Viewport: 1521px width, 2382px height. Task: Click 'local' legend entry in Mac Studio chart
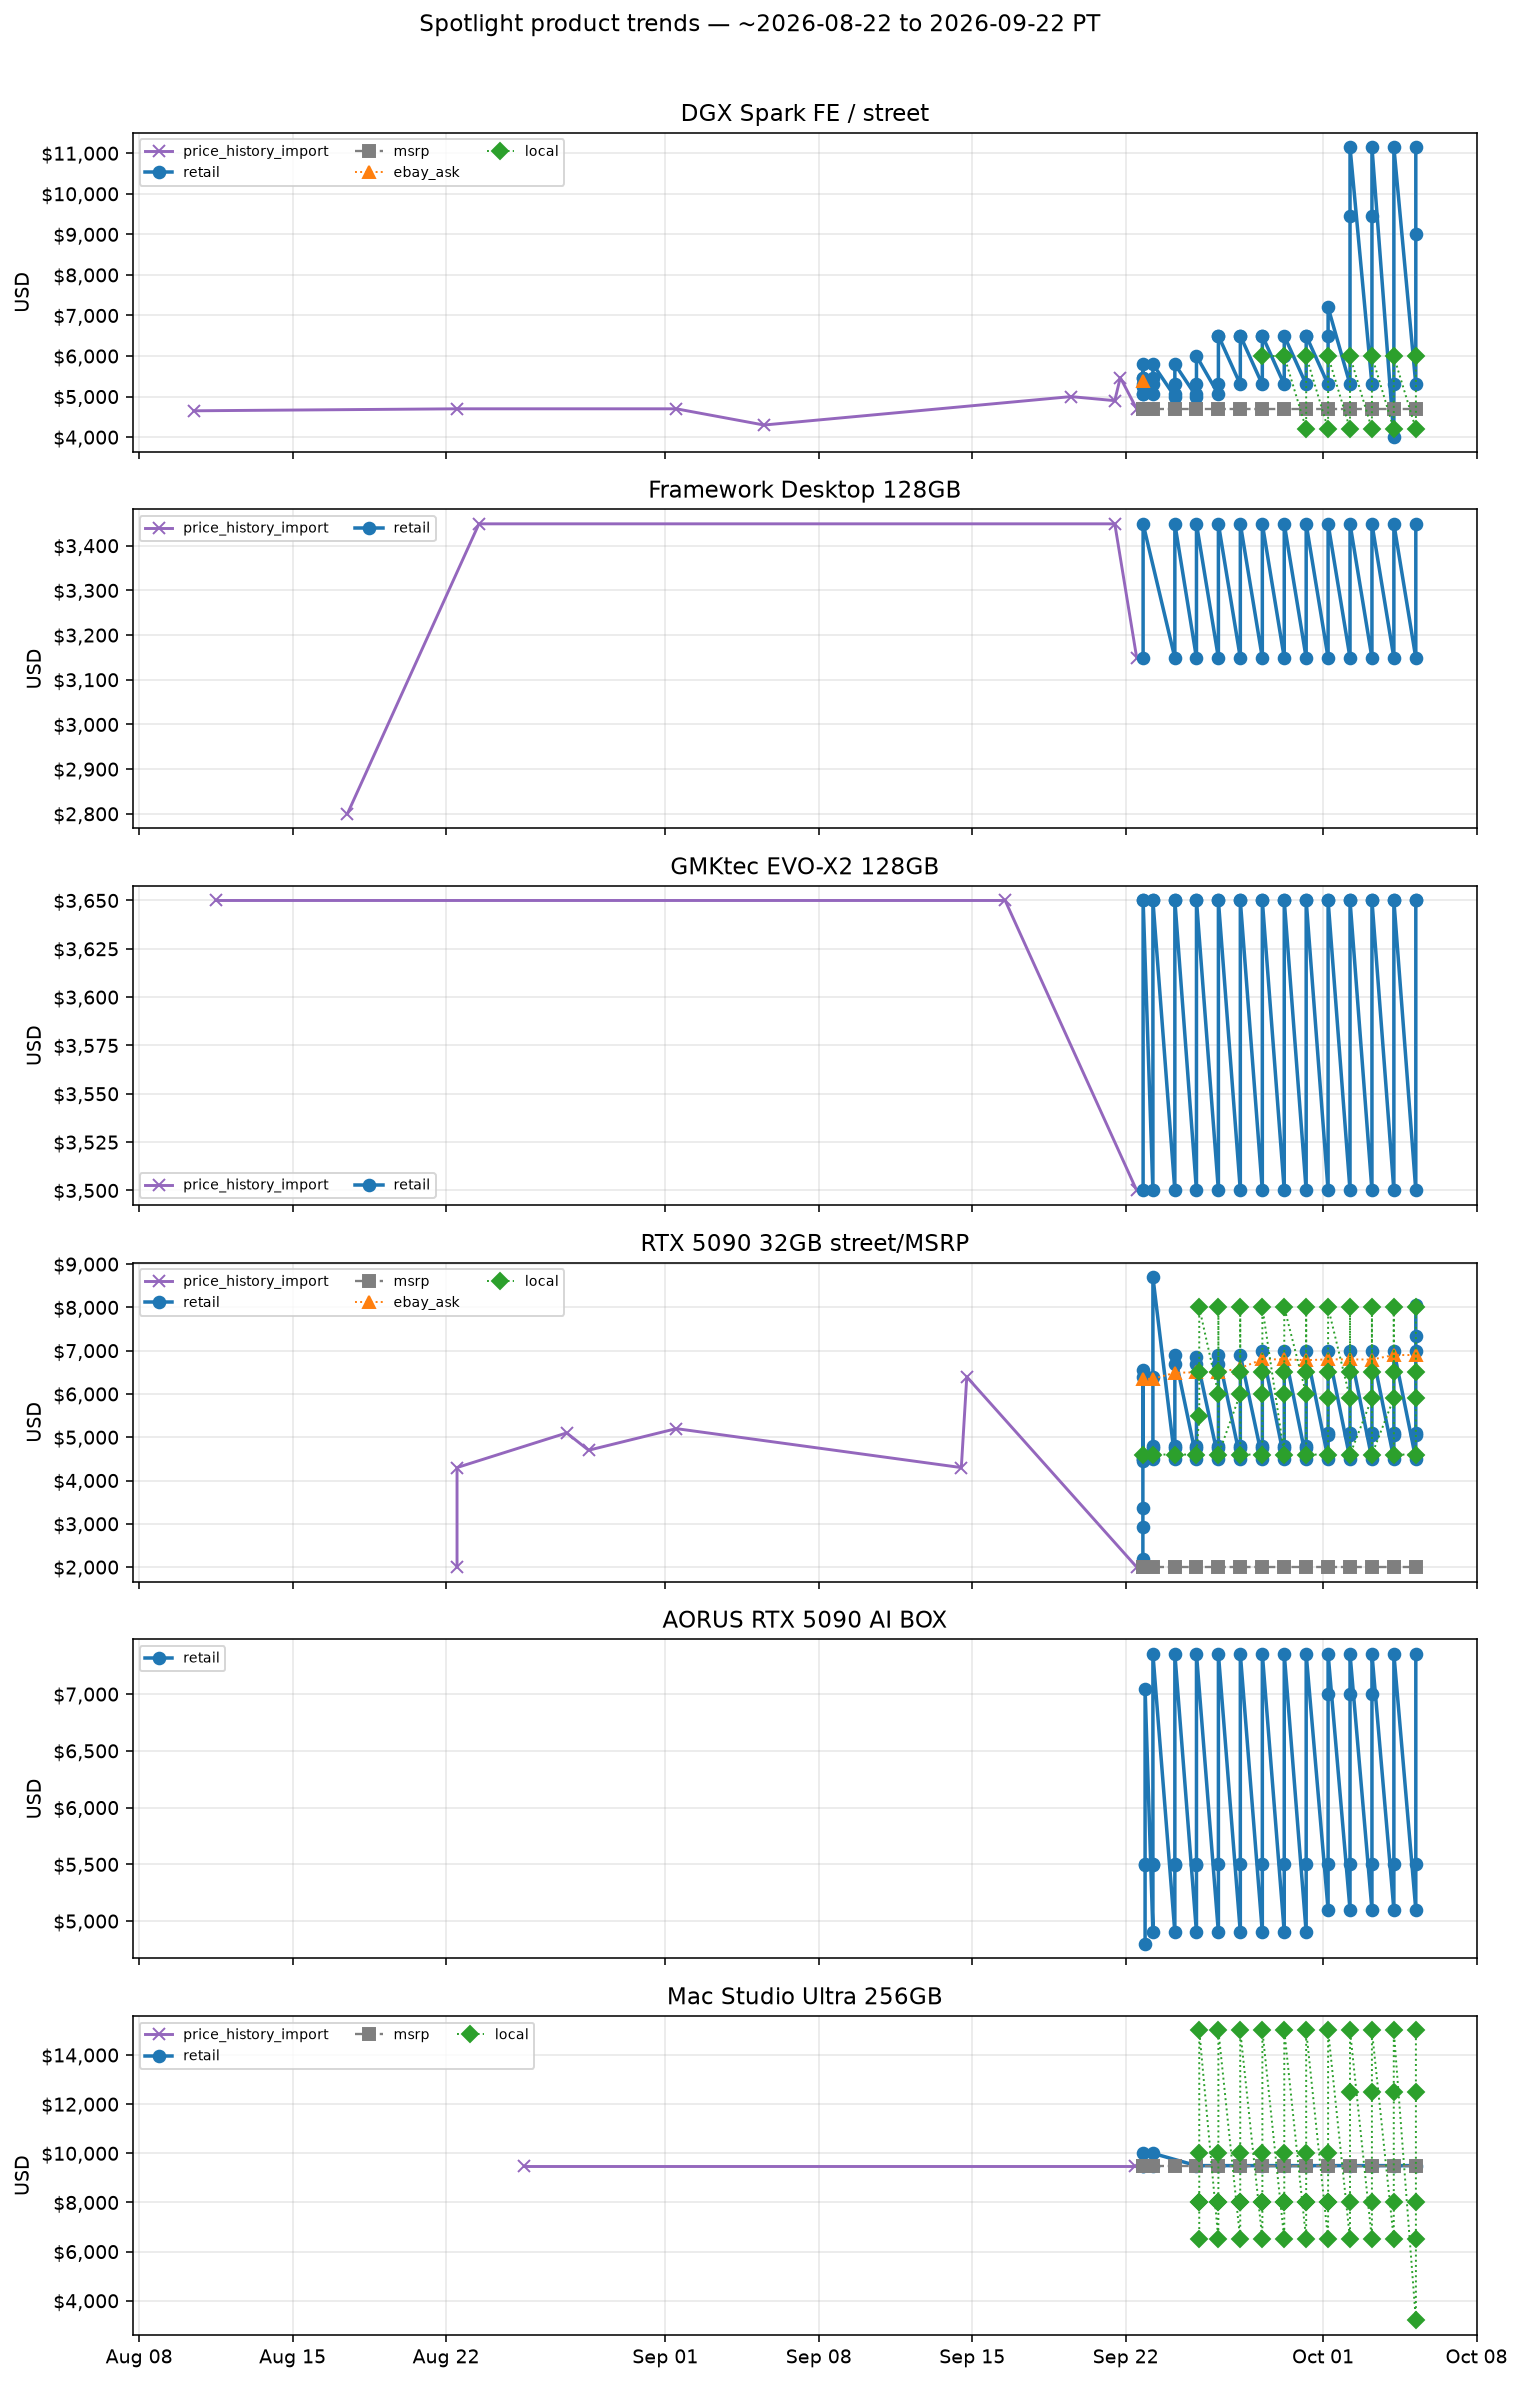(493, 2034)
